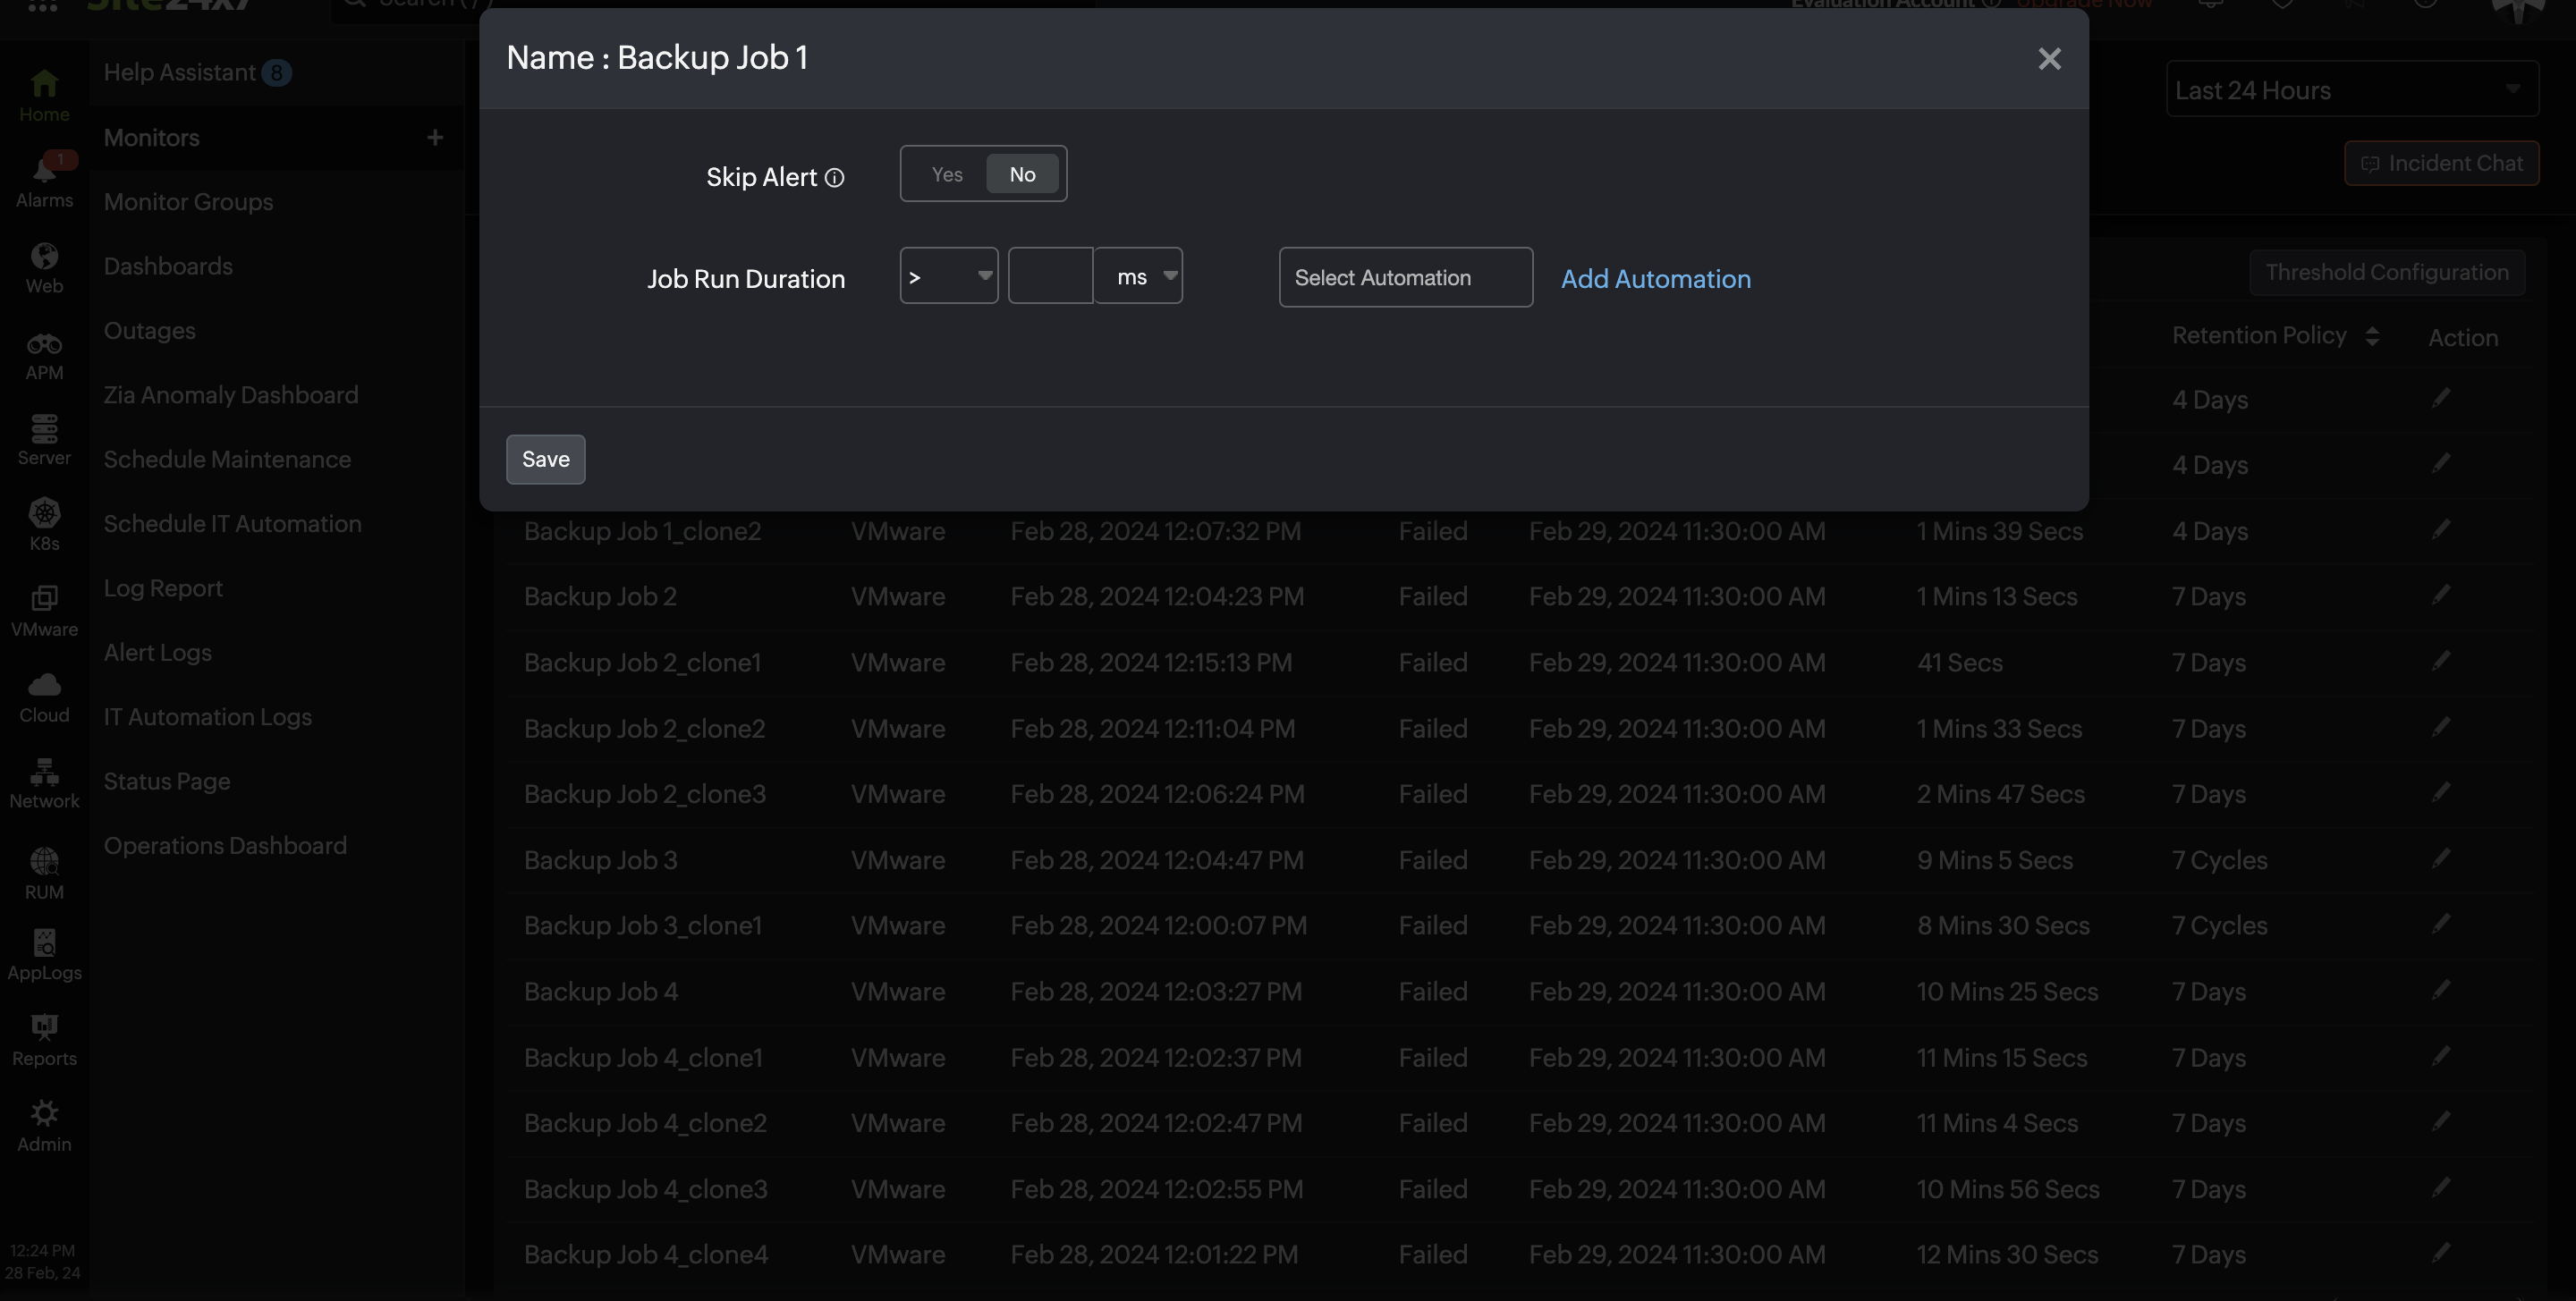
Task: Open the Server monitoring section
Action: tap(44, 438)
